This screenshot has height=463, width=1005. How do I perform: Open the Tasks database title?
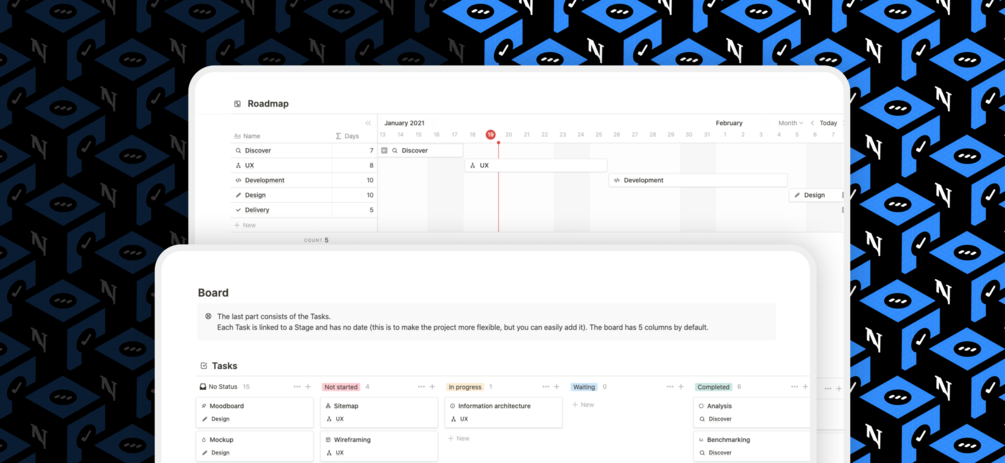point(224,366)
